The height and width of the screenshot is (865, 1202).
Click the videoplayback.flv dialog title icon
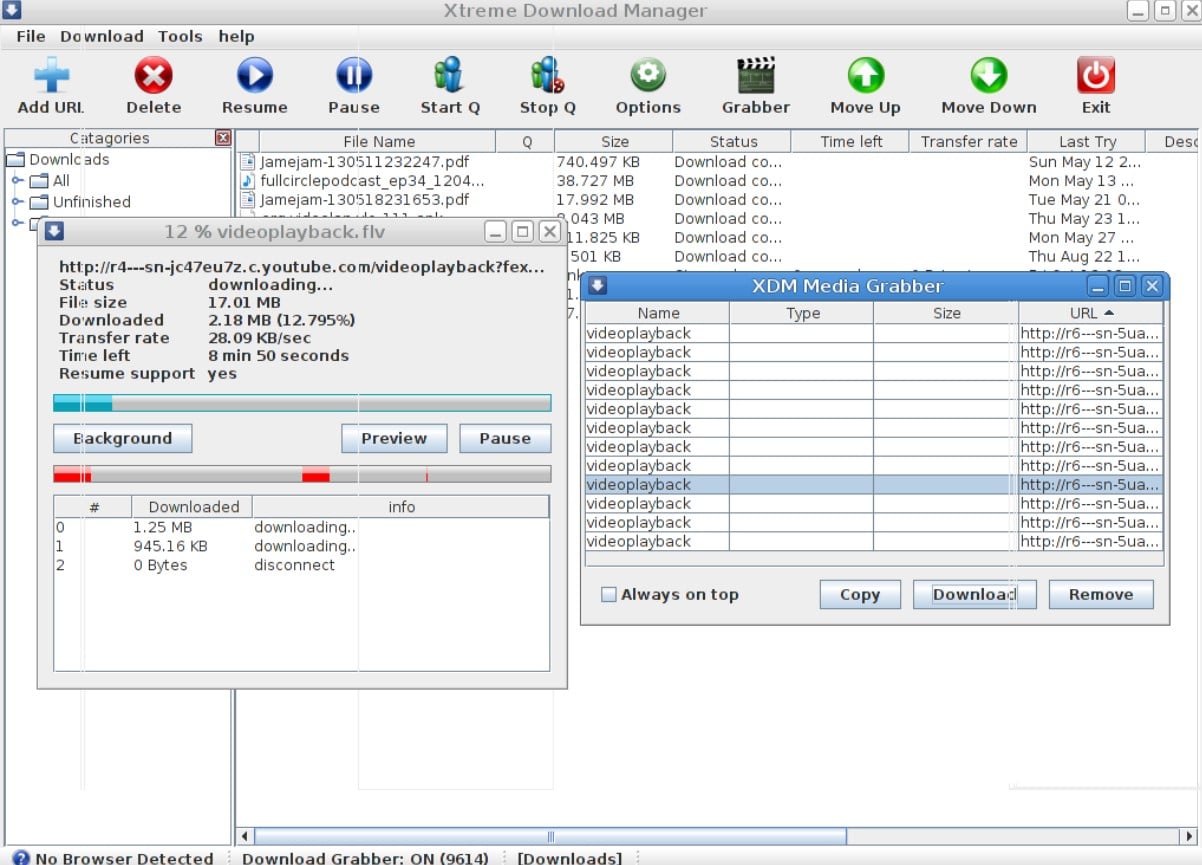(54, 232)
